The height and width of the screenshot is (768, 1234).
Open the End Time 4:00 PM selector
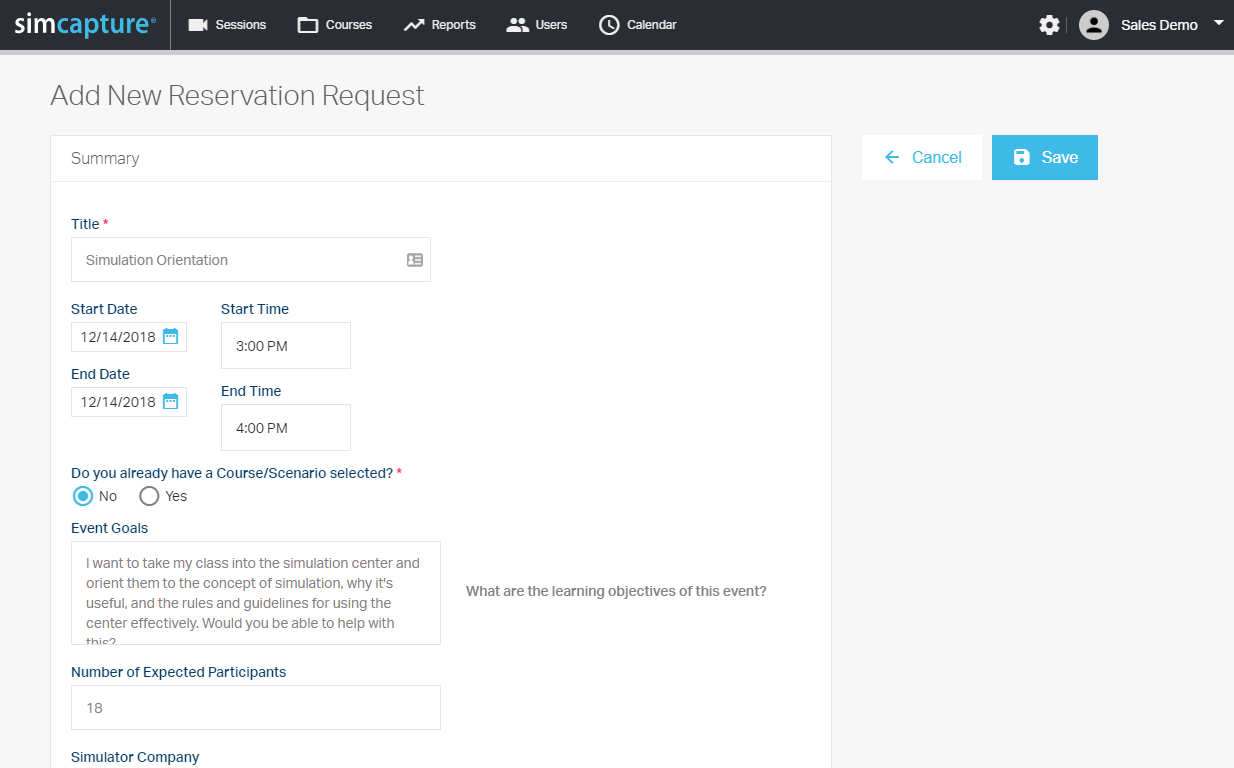coord(285,428)
